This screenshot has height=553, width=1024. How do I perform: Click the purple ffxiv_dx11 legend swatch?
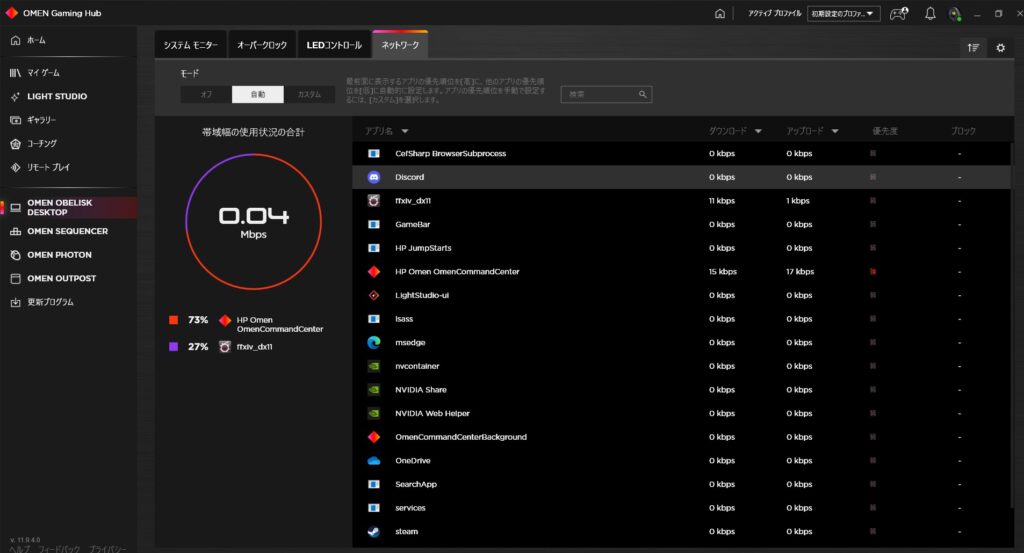coord(173,346)
